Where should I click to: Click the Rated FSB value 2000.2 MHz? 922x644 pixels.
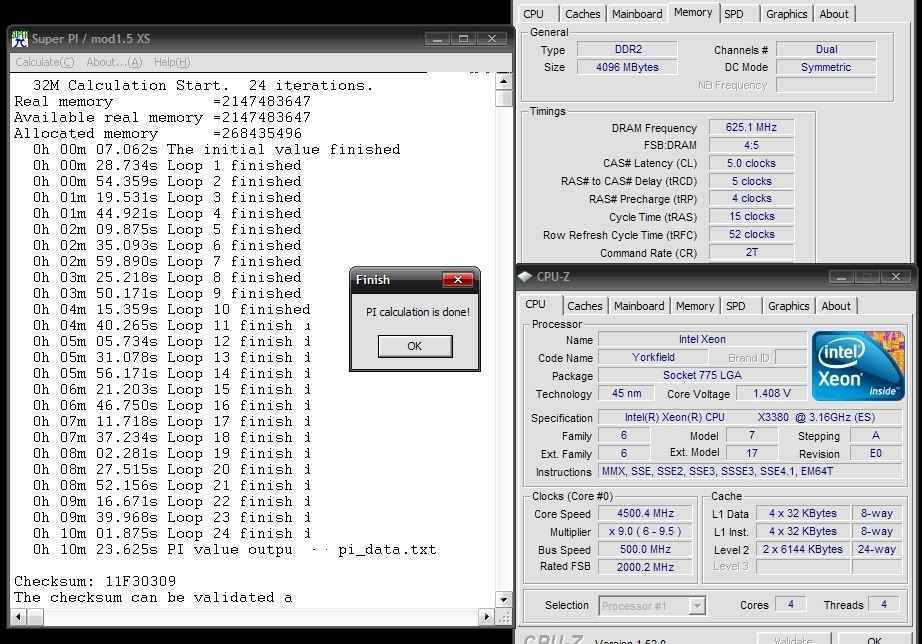646,567
